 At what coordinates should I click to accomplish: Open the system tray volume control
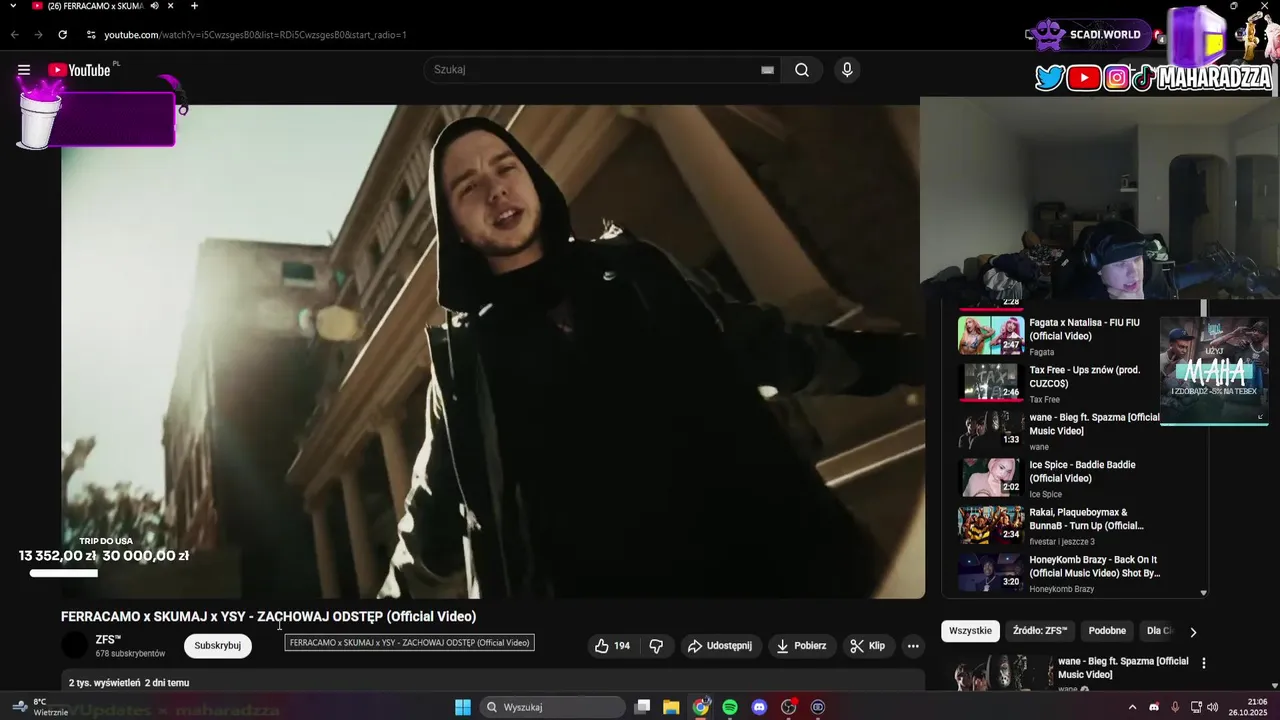point(1213,707)
